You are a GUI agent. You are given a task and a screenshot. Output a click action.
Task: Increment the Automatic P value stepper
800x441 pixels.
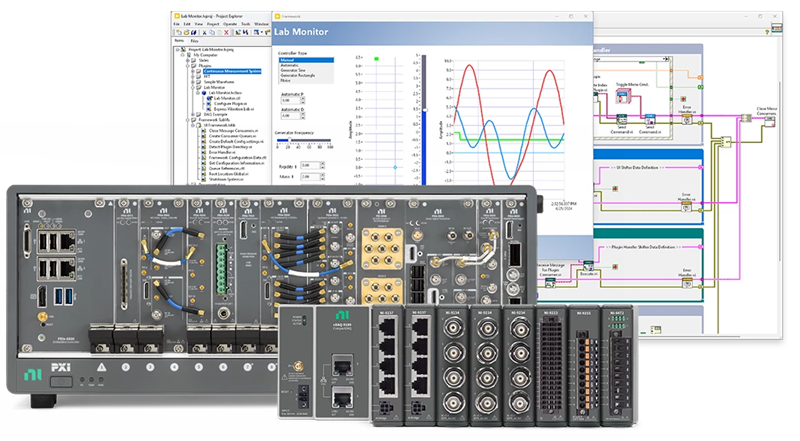303,99
